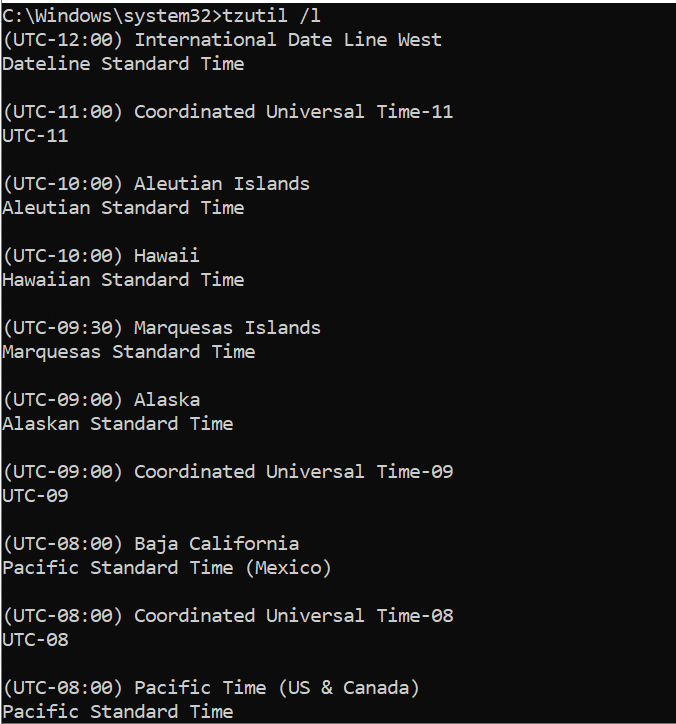Click Coordinated Universal Time-09 line
676x724 pixels.
pos(228,472)
